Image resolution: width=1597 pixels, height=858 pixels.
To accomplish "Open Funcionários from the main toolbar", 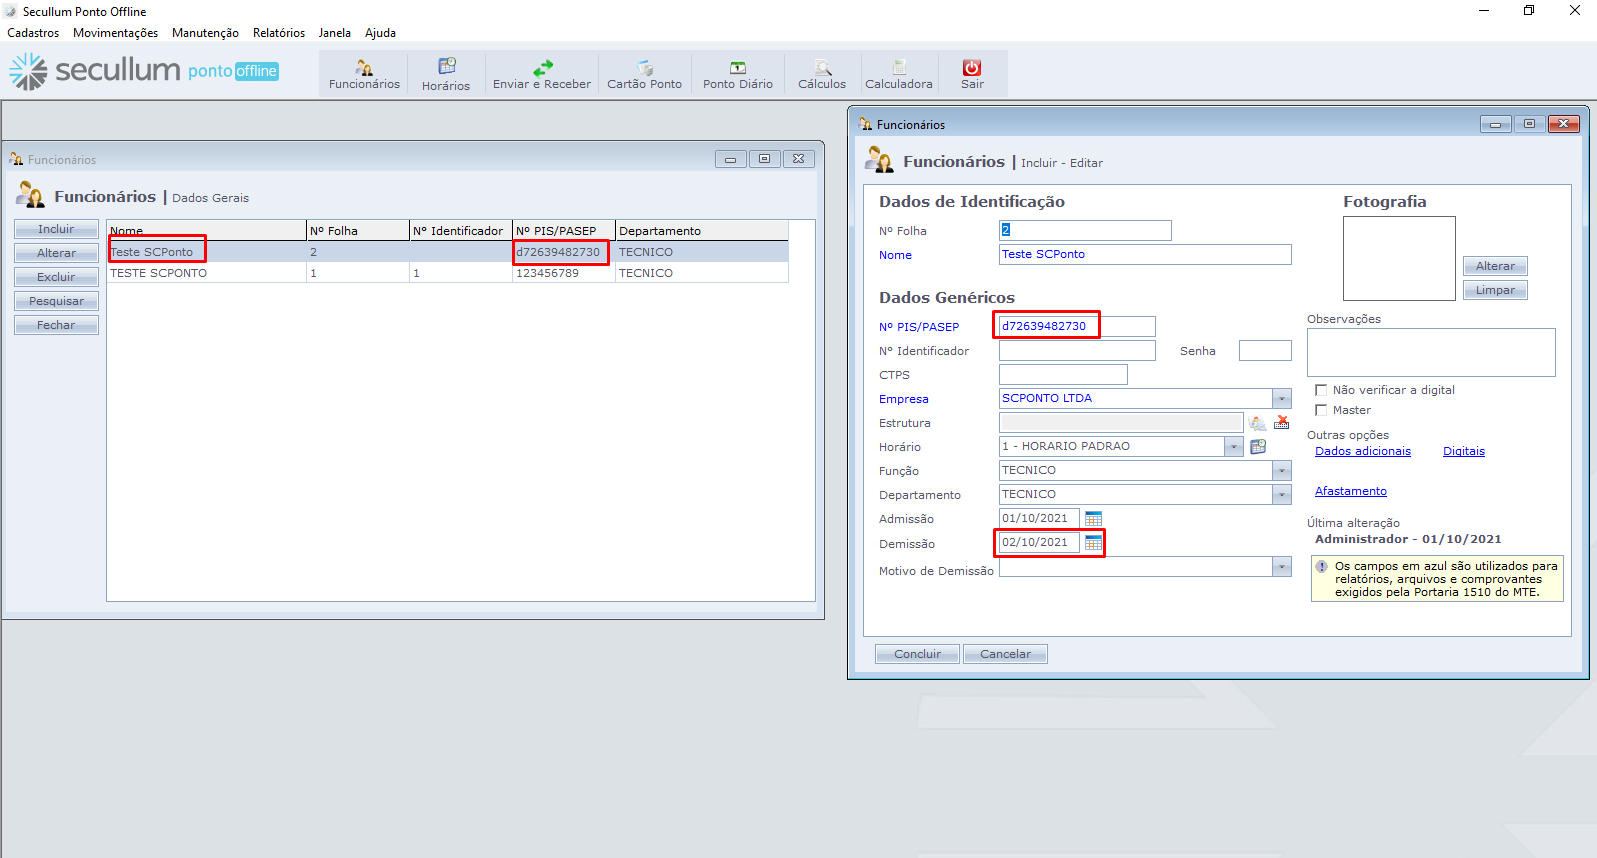I will point(364,74).
